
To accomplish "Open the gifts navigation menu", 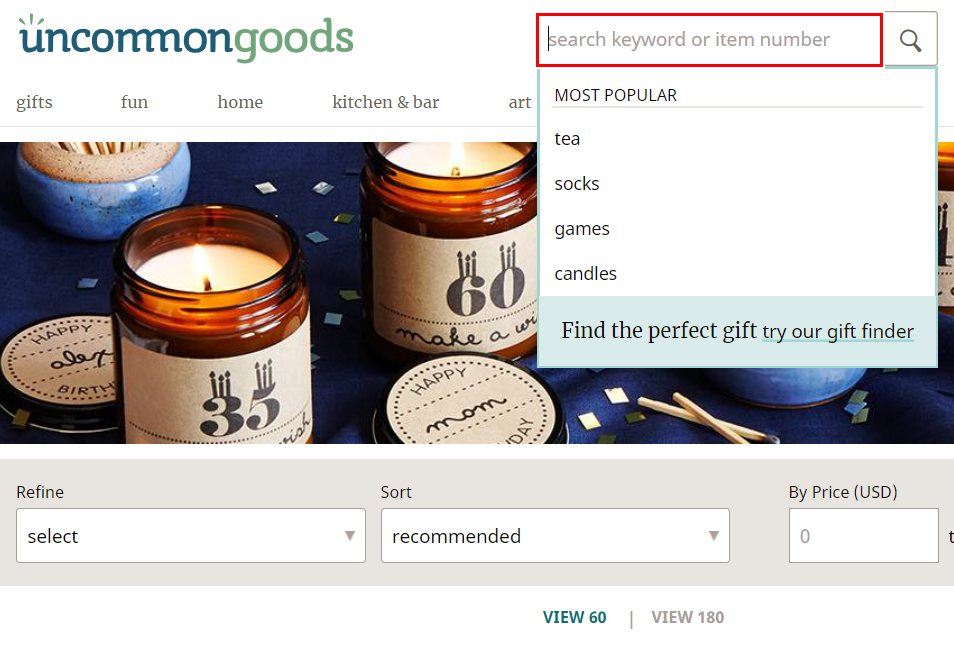I will (x=34, y=102).
